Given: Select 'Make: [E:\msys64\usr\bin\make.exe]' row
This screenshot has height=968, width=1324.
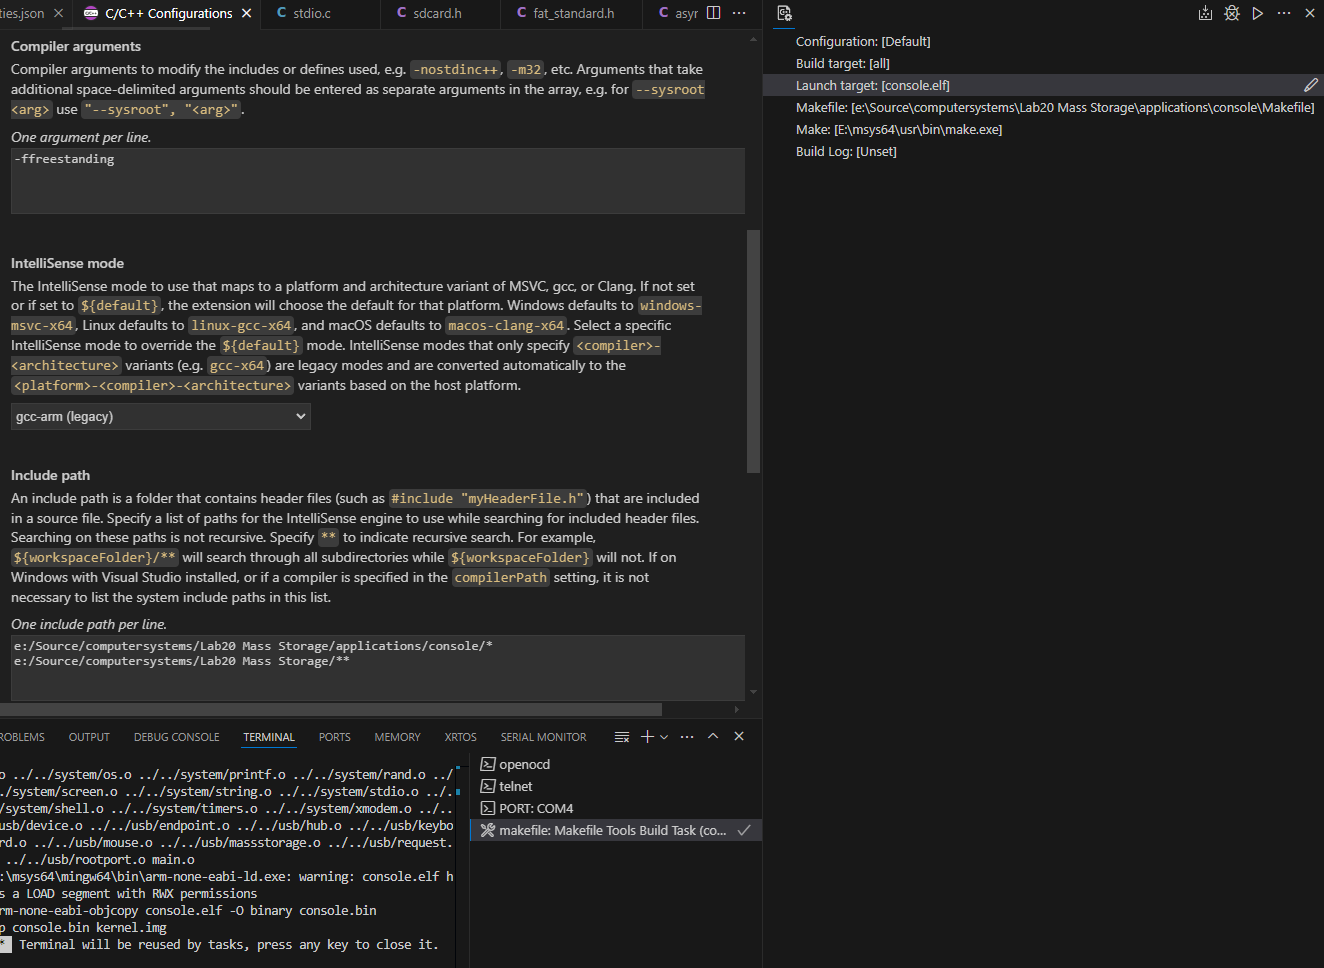Looking at the screenshot, I should coord(1043,129).
